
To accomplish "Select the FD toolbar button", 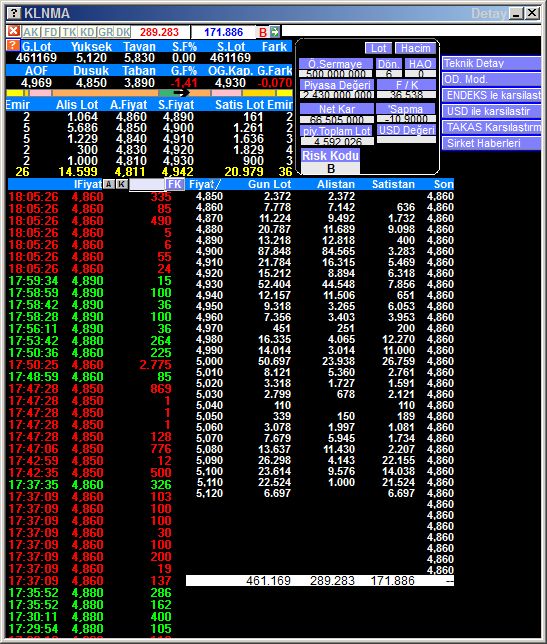I will pyautogui.click(x=51, y=32).
